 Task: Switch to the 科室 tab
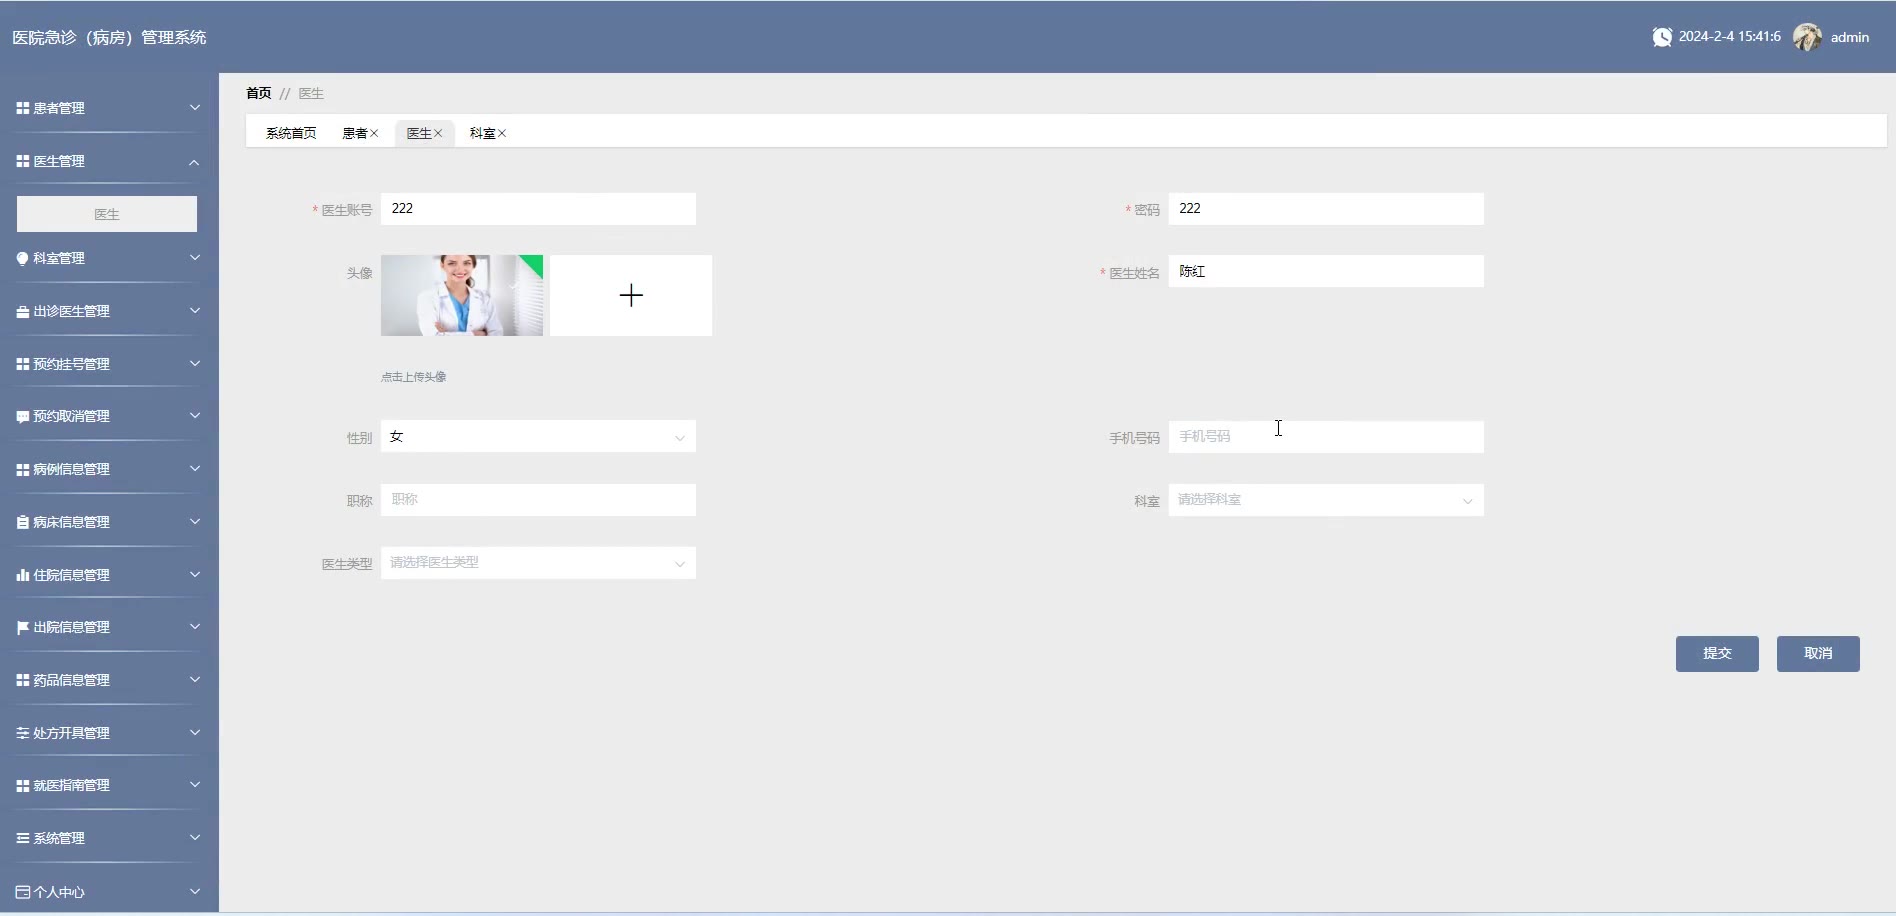pos(482,133)
